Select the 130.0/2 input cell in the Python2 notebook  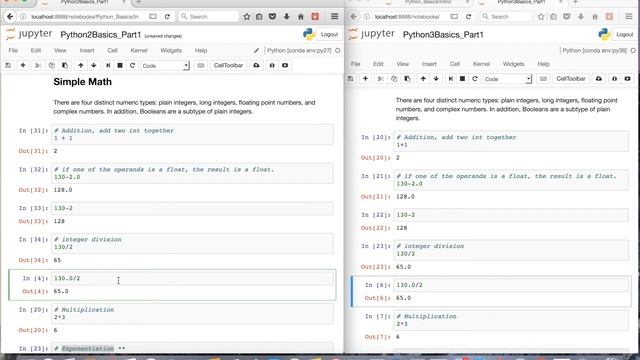(x=192, y=278)
